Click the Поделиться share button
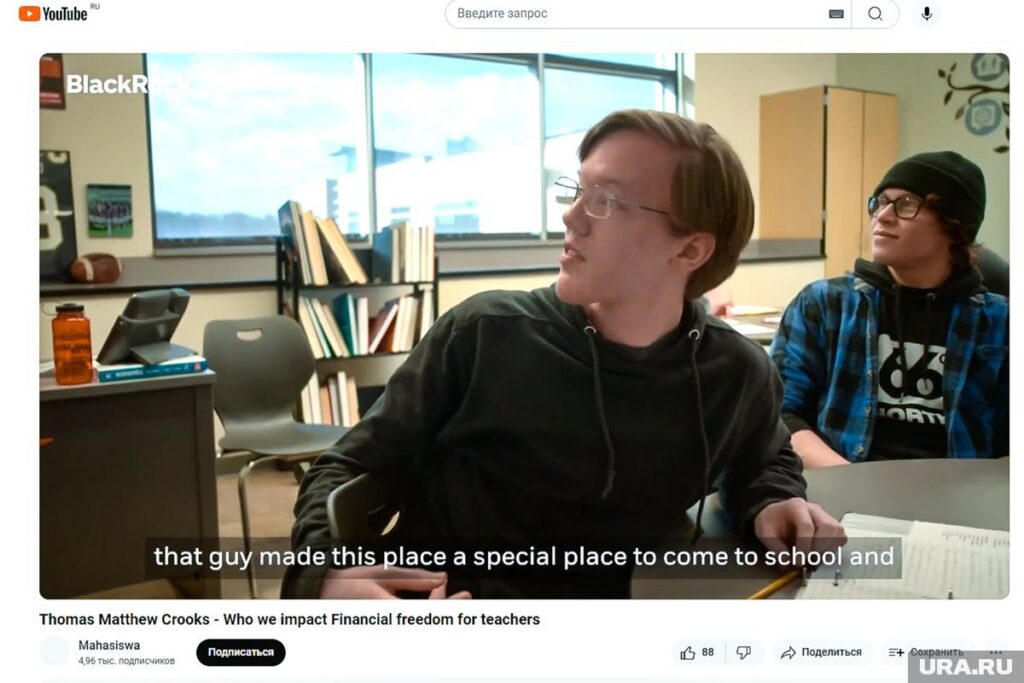Screen dimensions: 1024x683 coord(822,652)
